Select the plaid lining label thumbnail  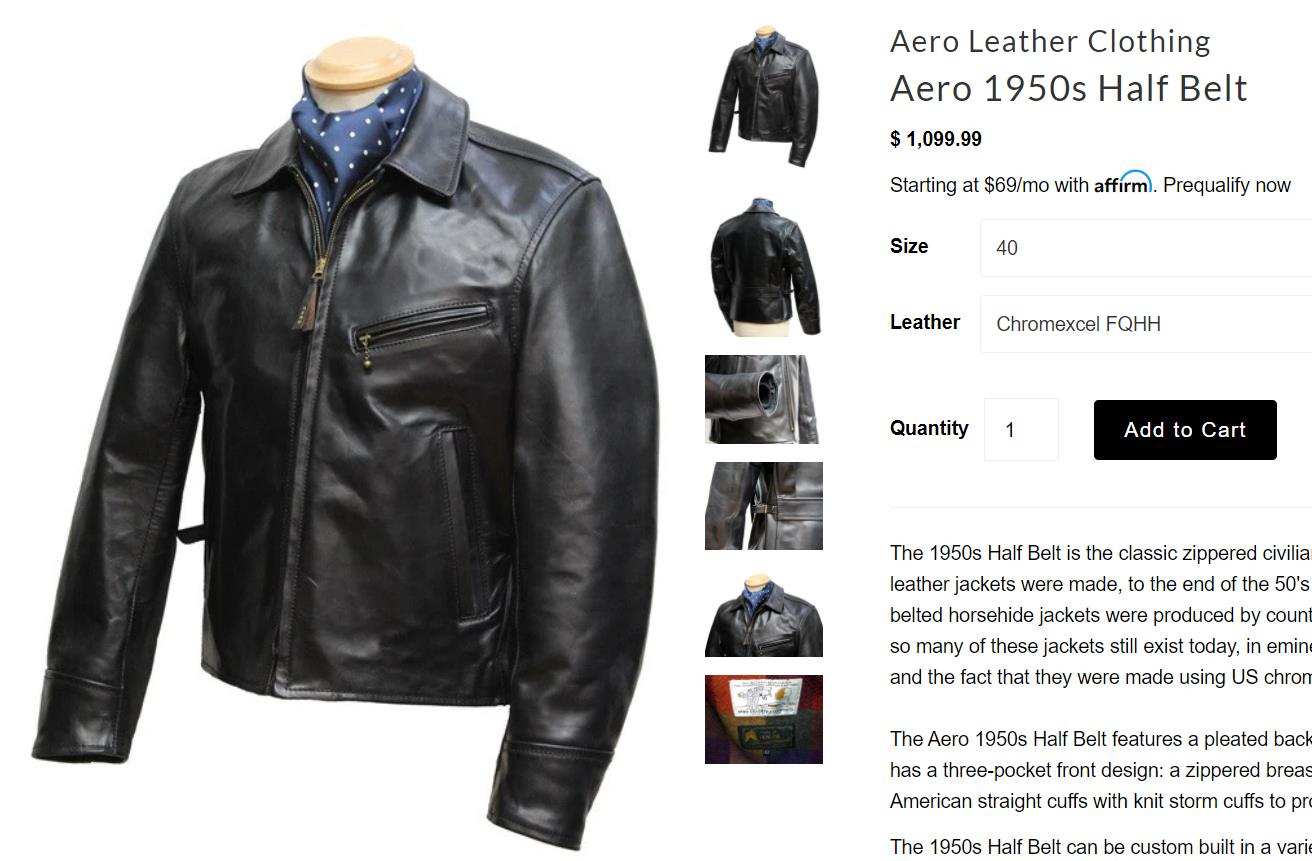[x=764, y=719]
